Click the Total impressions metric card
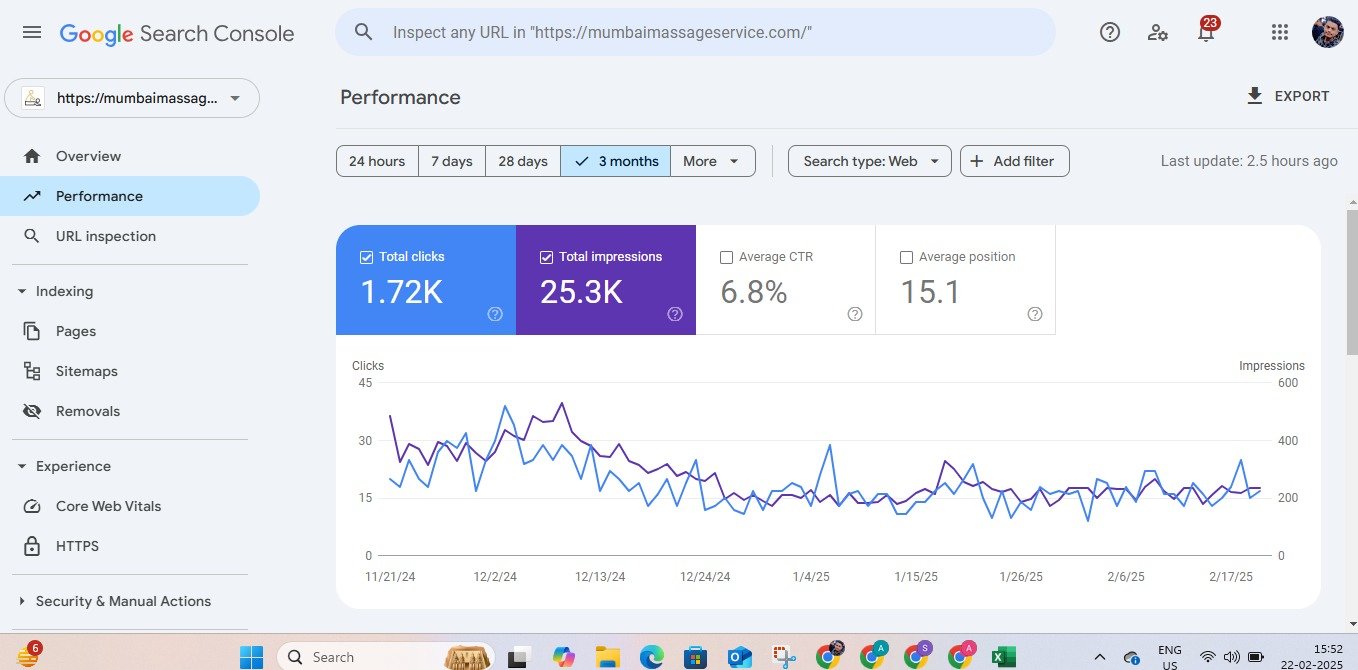Image resolution: width=1358 pixels, height=670 pixels. coord(606,280)
